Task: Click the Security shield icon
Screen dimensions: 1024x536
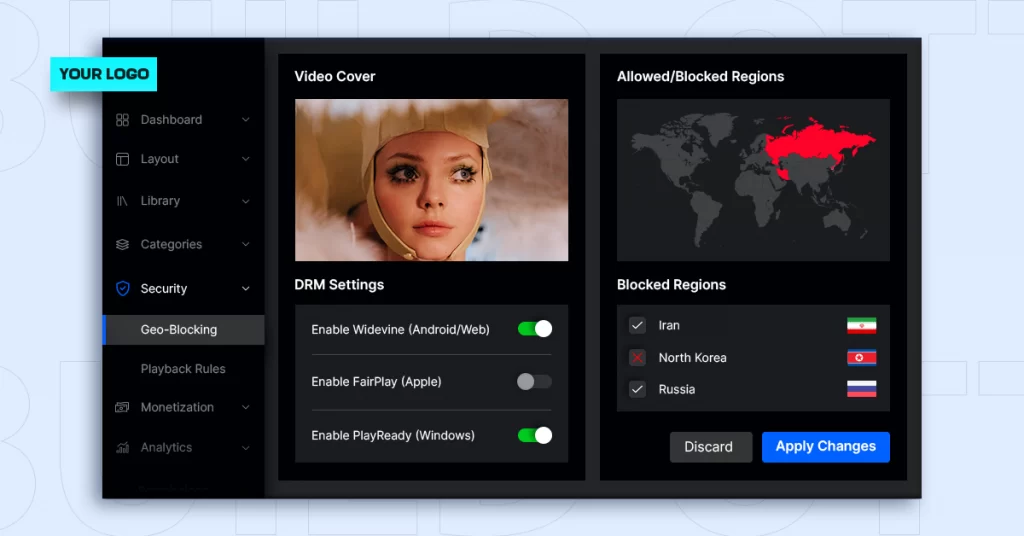Action: coord(123,289)
